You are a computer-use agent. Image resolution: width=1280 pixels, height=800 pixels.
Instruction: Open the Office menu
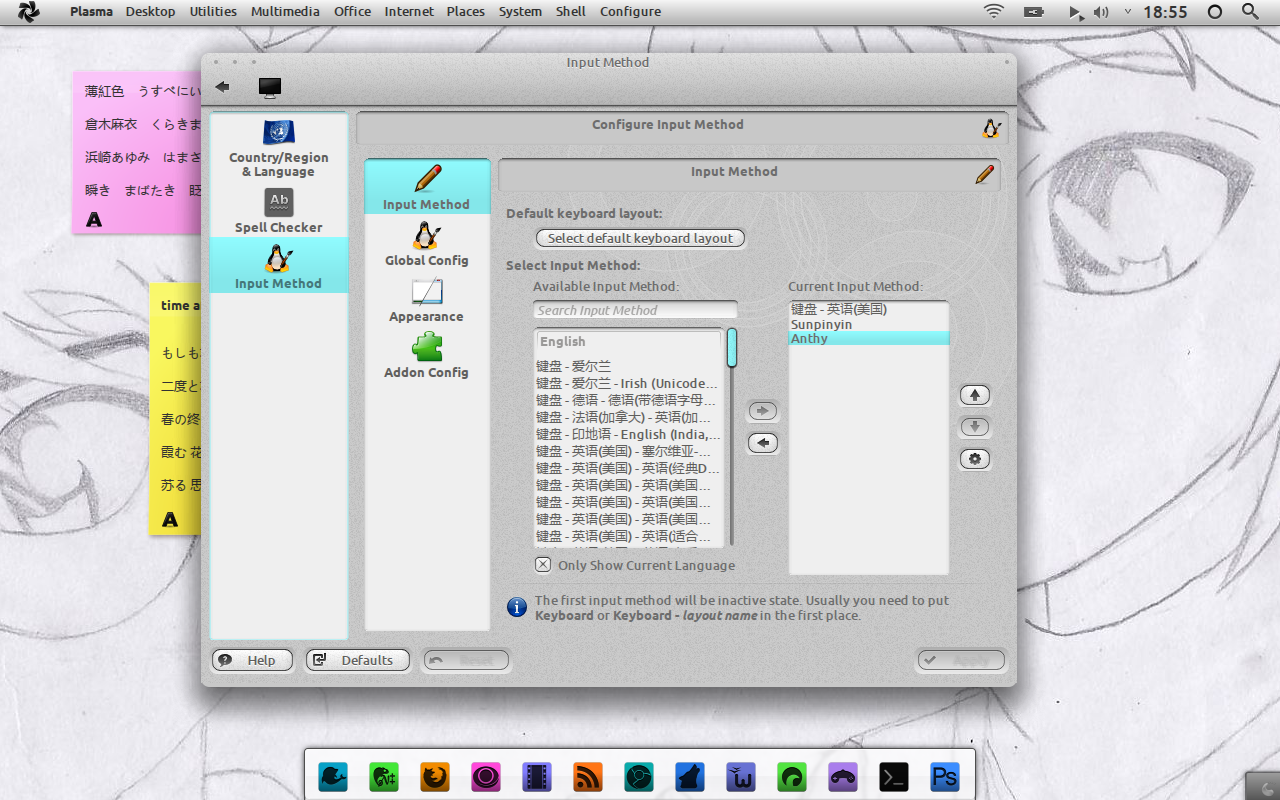coord(352,12)
